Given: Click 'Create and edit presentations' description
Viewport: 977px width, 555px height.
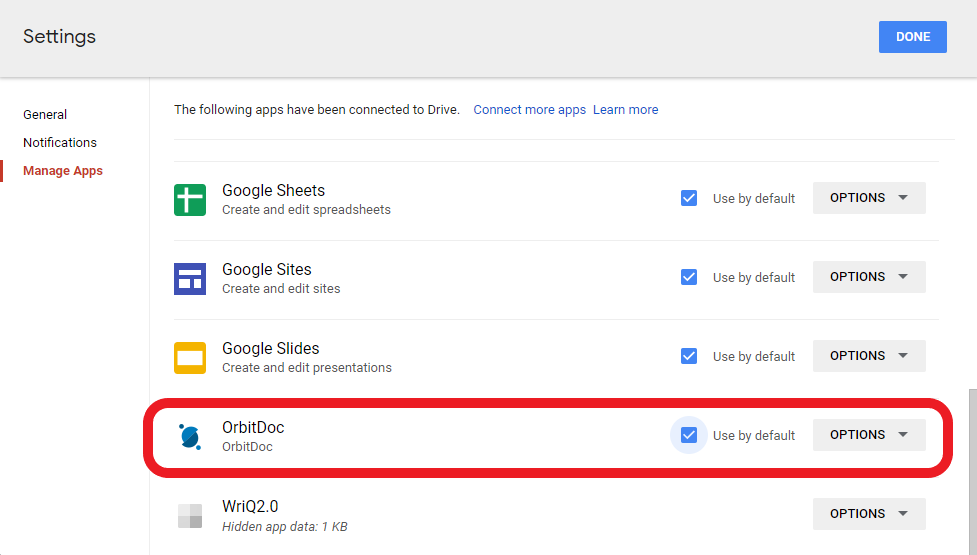Looking at the screenshot, I should tap(307, 368).
